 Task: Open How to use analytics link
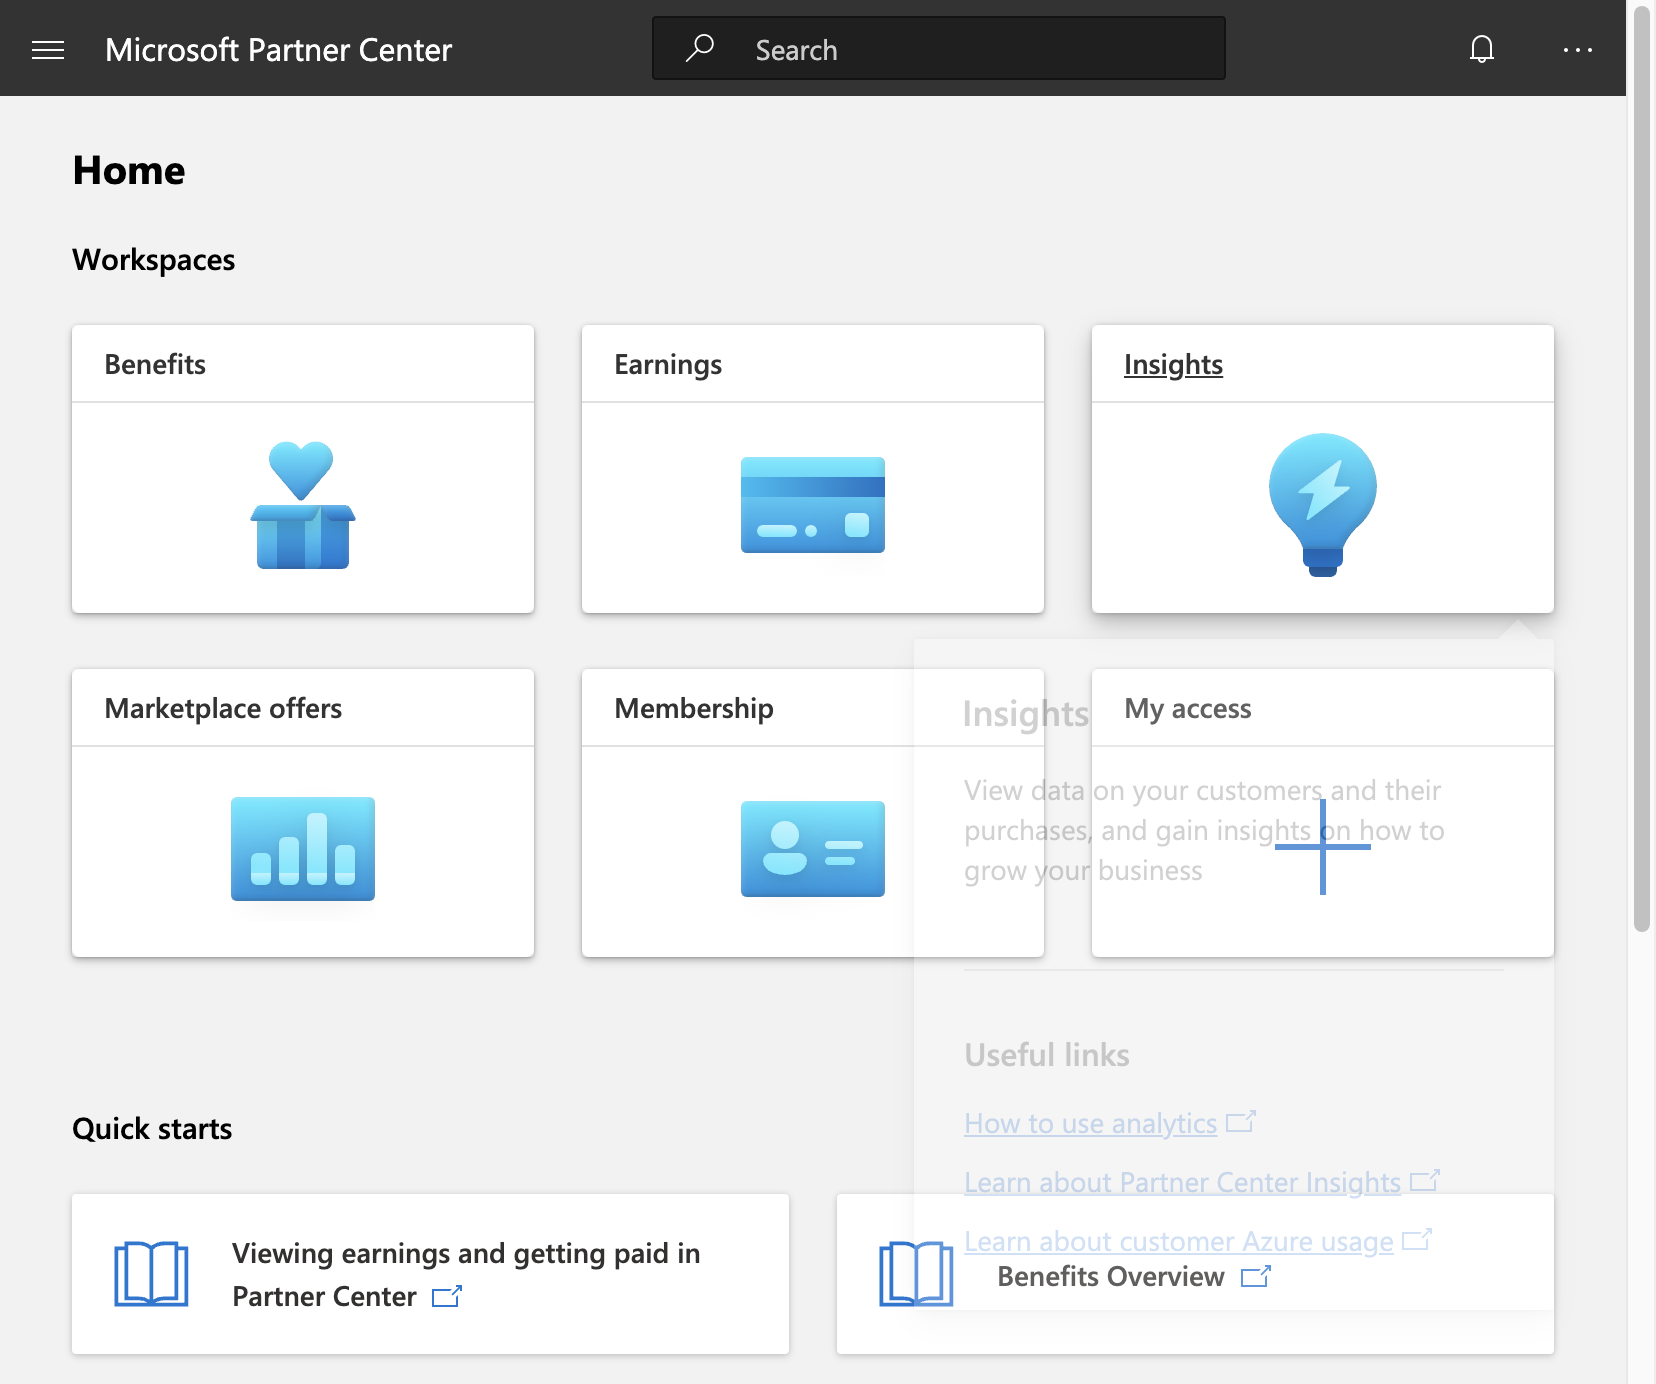tap(1090, 1123)
